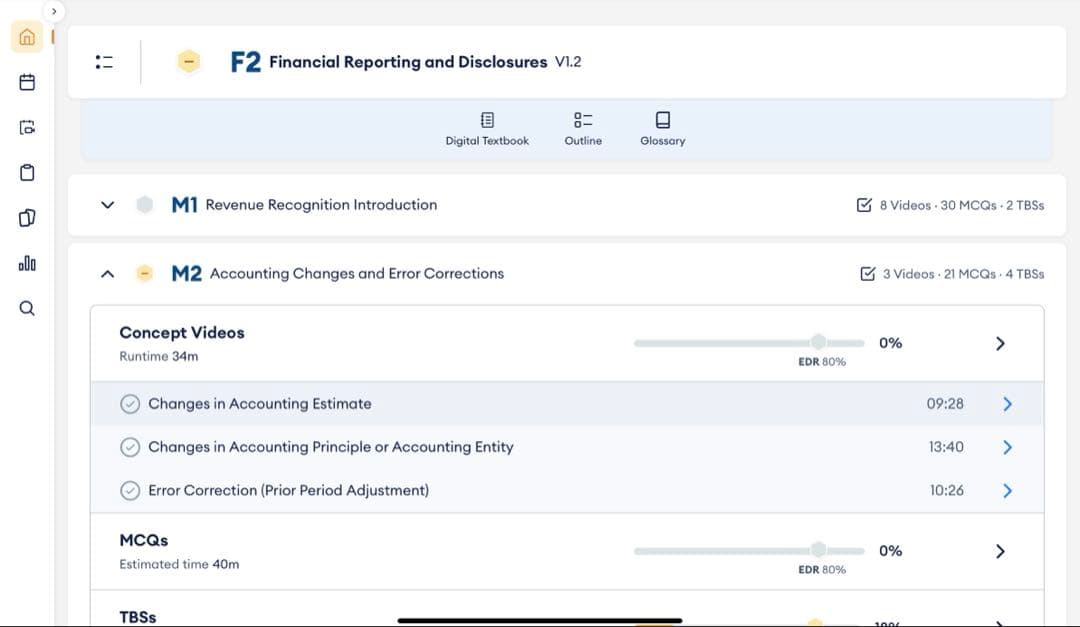Expand the sidebar with top arrow
The image size is (1080, 627).
54,11
